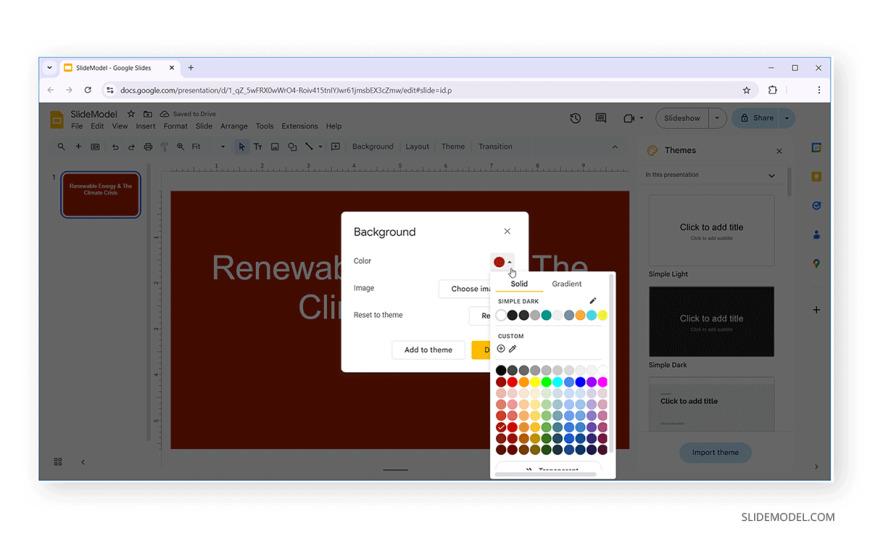Click the Layout toolbar button
Screen dimensions: 870x539
click(x=417, y=147)
